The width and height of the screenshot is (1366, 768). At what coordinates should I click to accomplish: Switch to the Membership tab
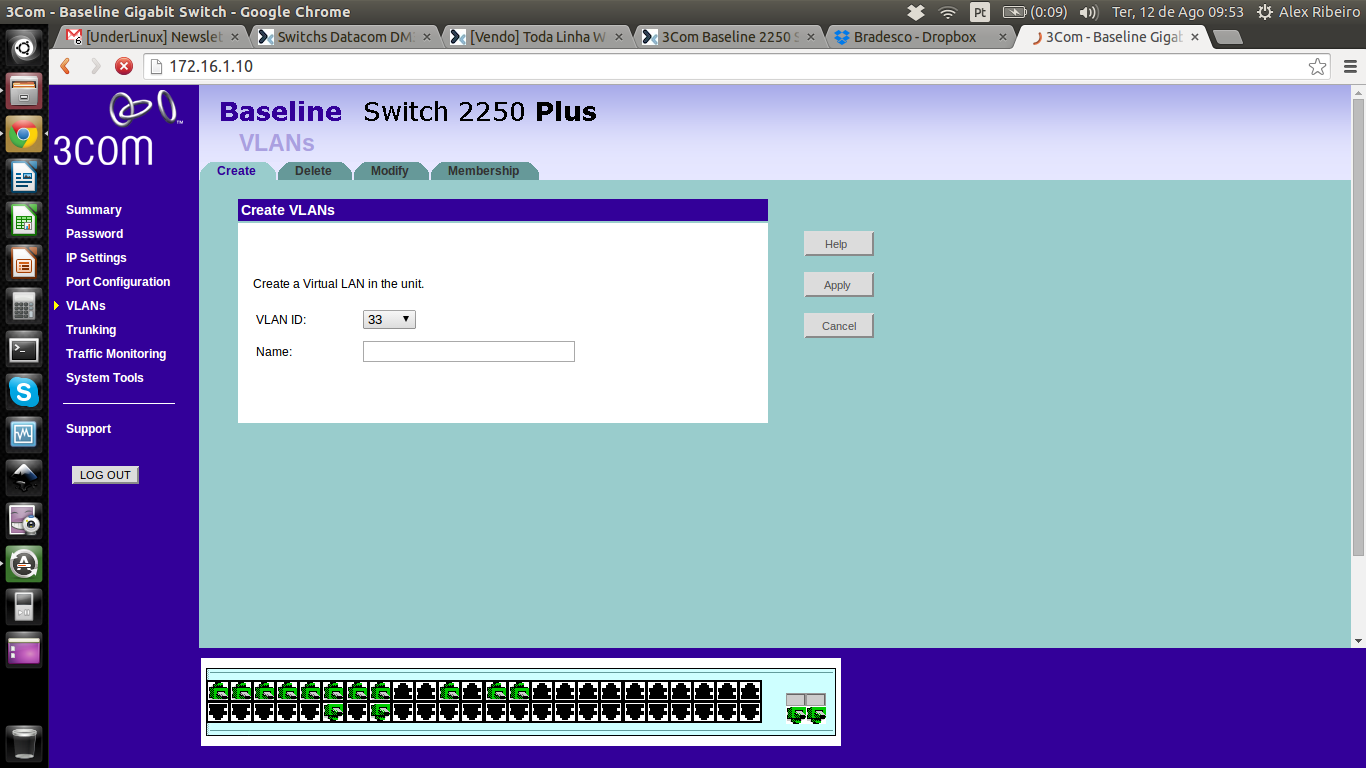(484, 171)
